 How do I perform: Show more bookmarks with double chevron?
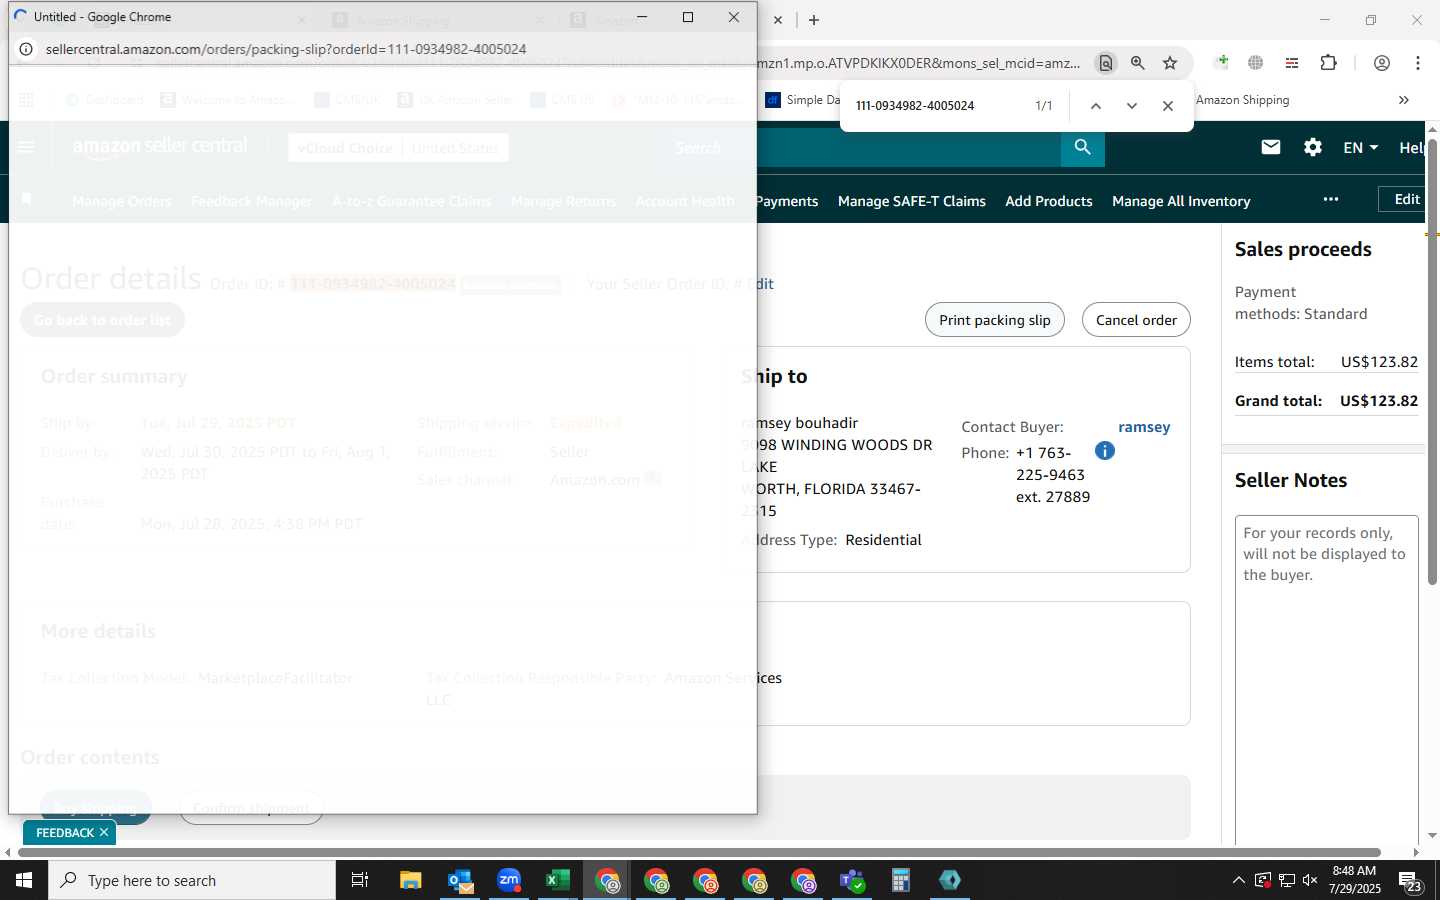pyautogui.click(x=1404, y=100)
